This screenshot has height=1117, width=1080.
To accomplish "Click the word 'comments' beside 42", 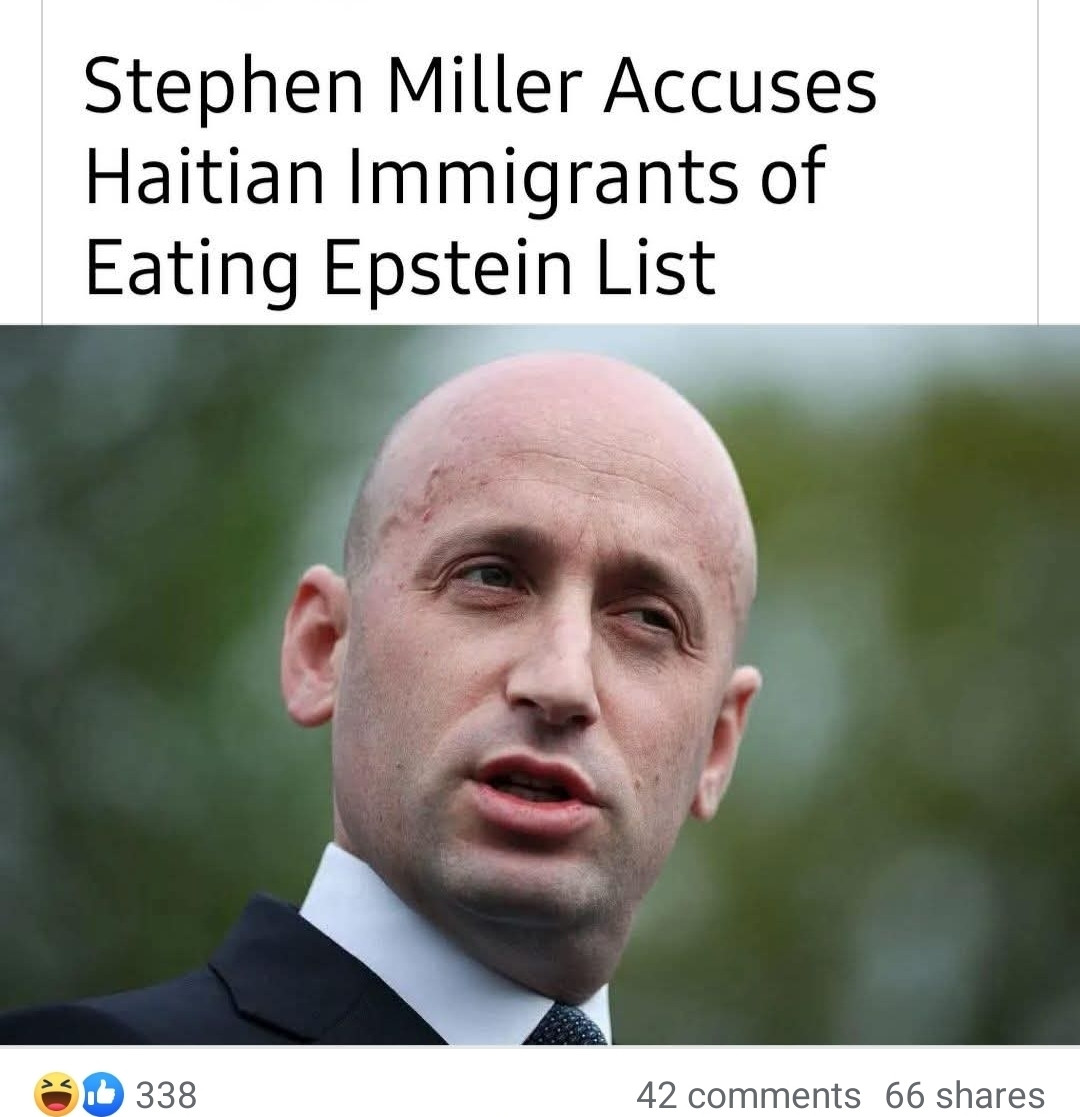I will click(x=774, y=1095).
